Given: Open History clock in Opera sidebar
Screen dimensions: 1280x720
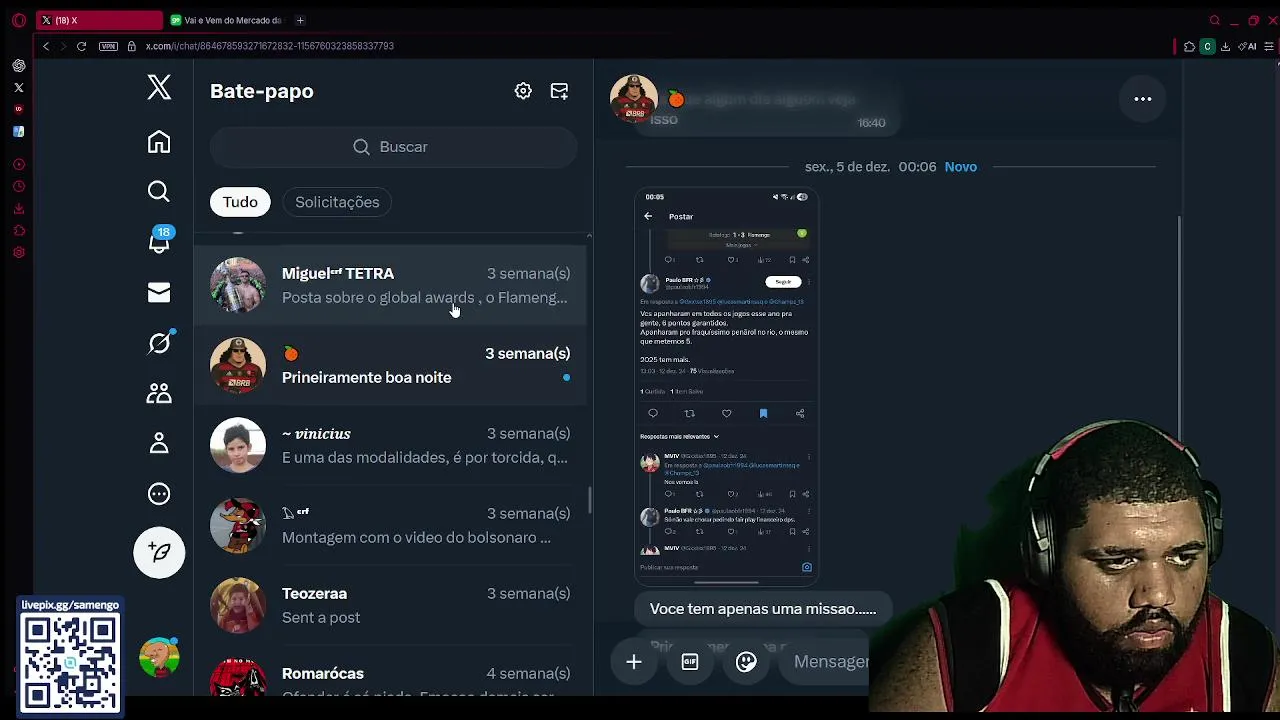Looking at the screenshot, I should (x=19, y=187).
